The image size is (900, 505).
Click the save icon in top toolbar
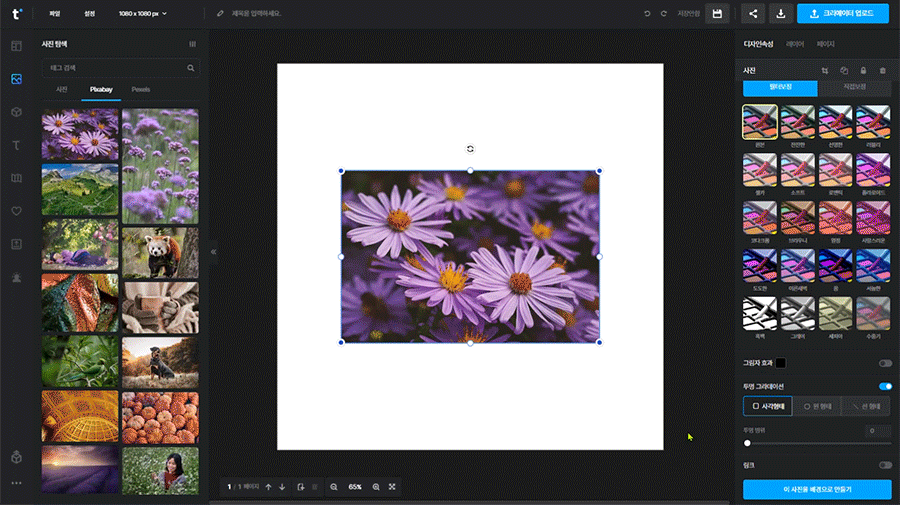[716, 13]
